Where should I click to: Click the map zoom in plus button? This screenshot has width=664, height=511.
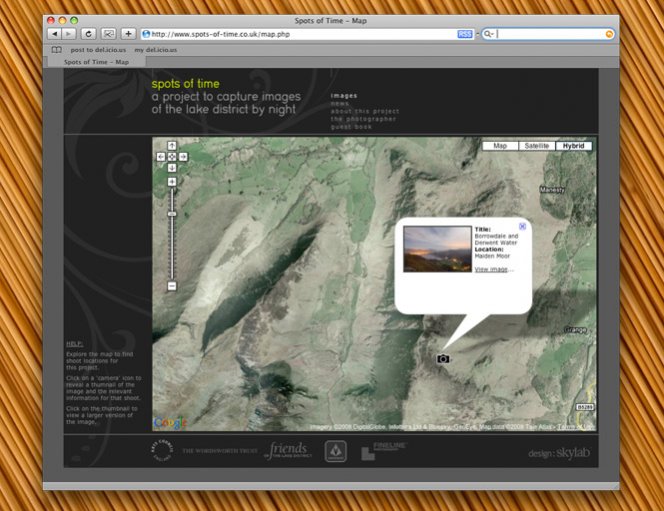click(x=172, y=182)
